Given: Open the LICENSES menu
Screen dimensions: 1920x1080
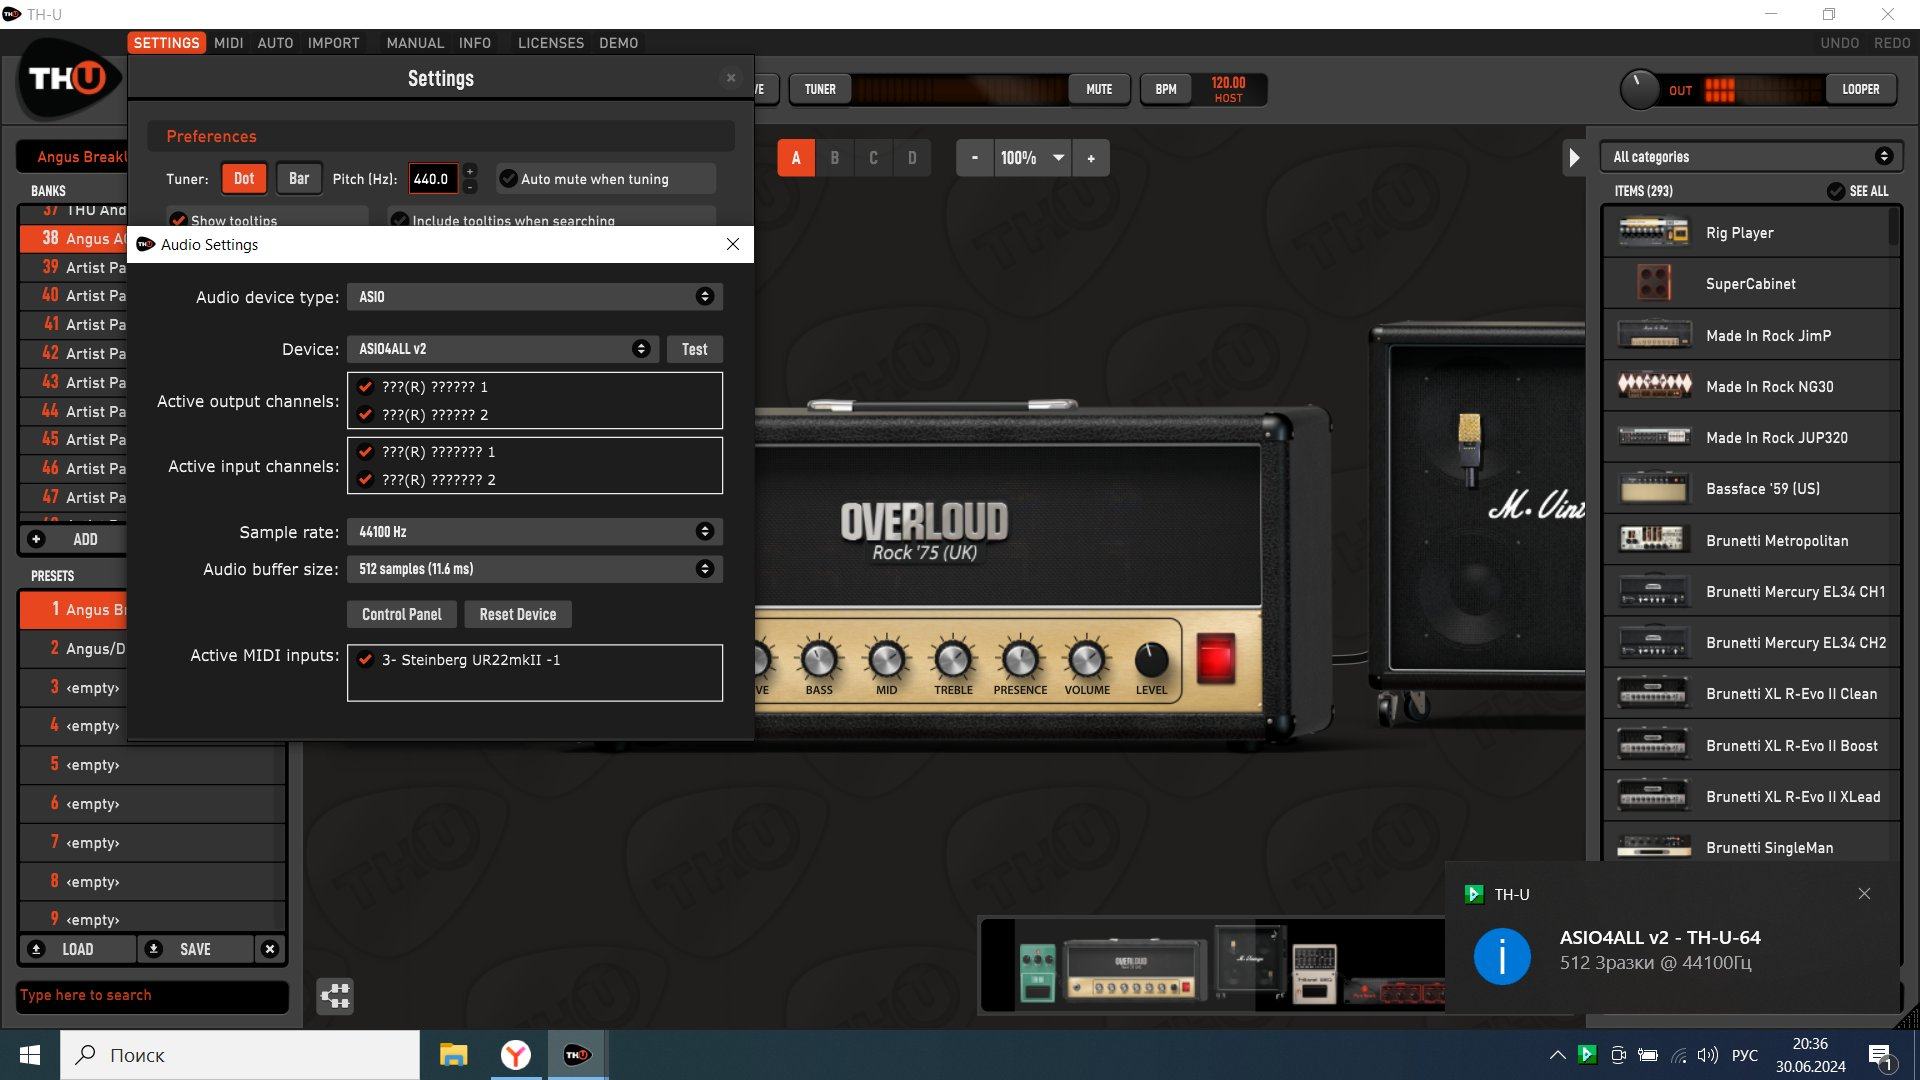Looking at the screenshot, I should tap(550, 43).
